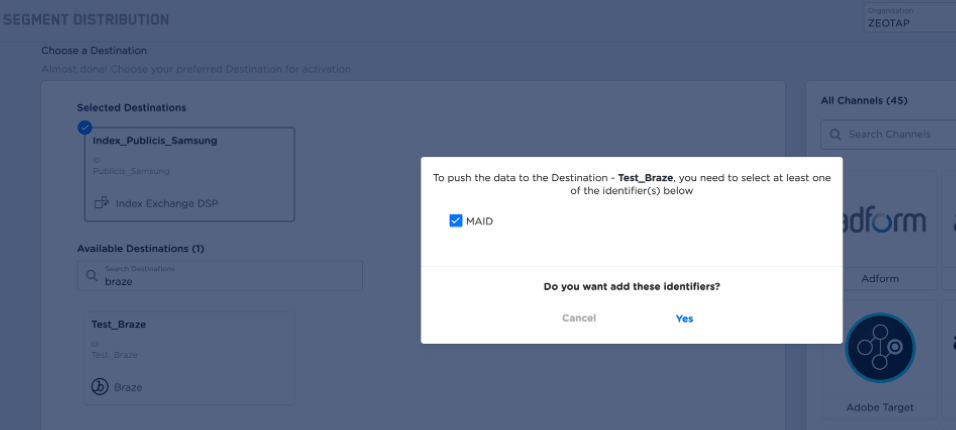The image size is (956, 430).
Task: Select the Adobe Target channel icon
Action: pyautogui.click(x=879, y=347)
